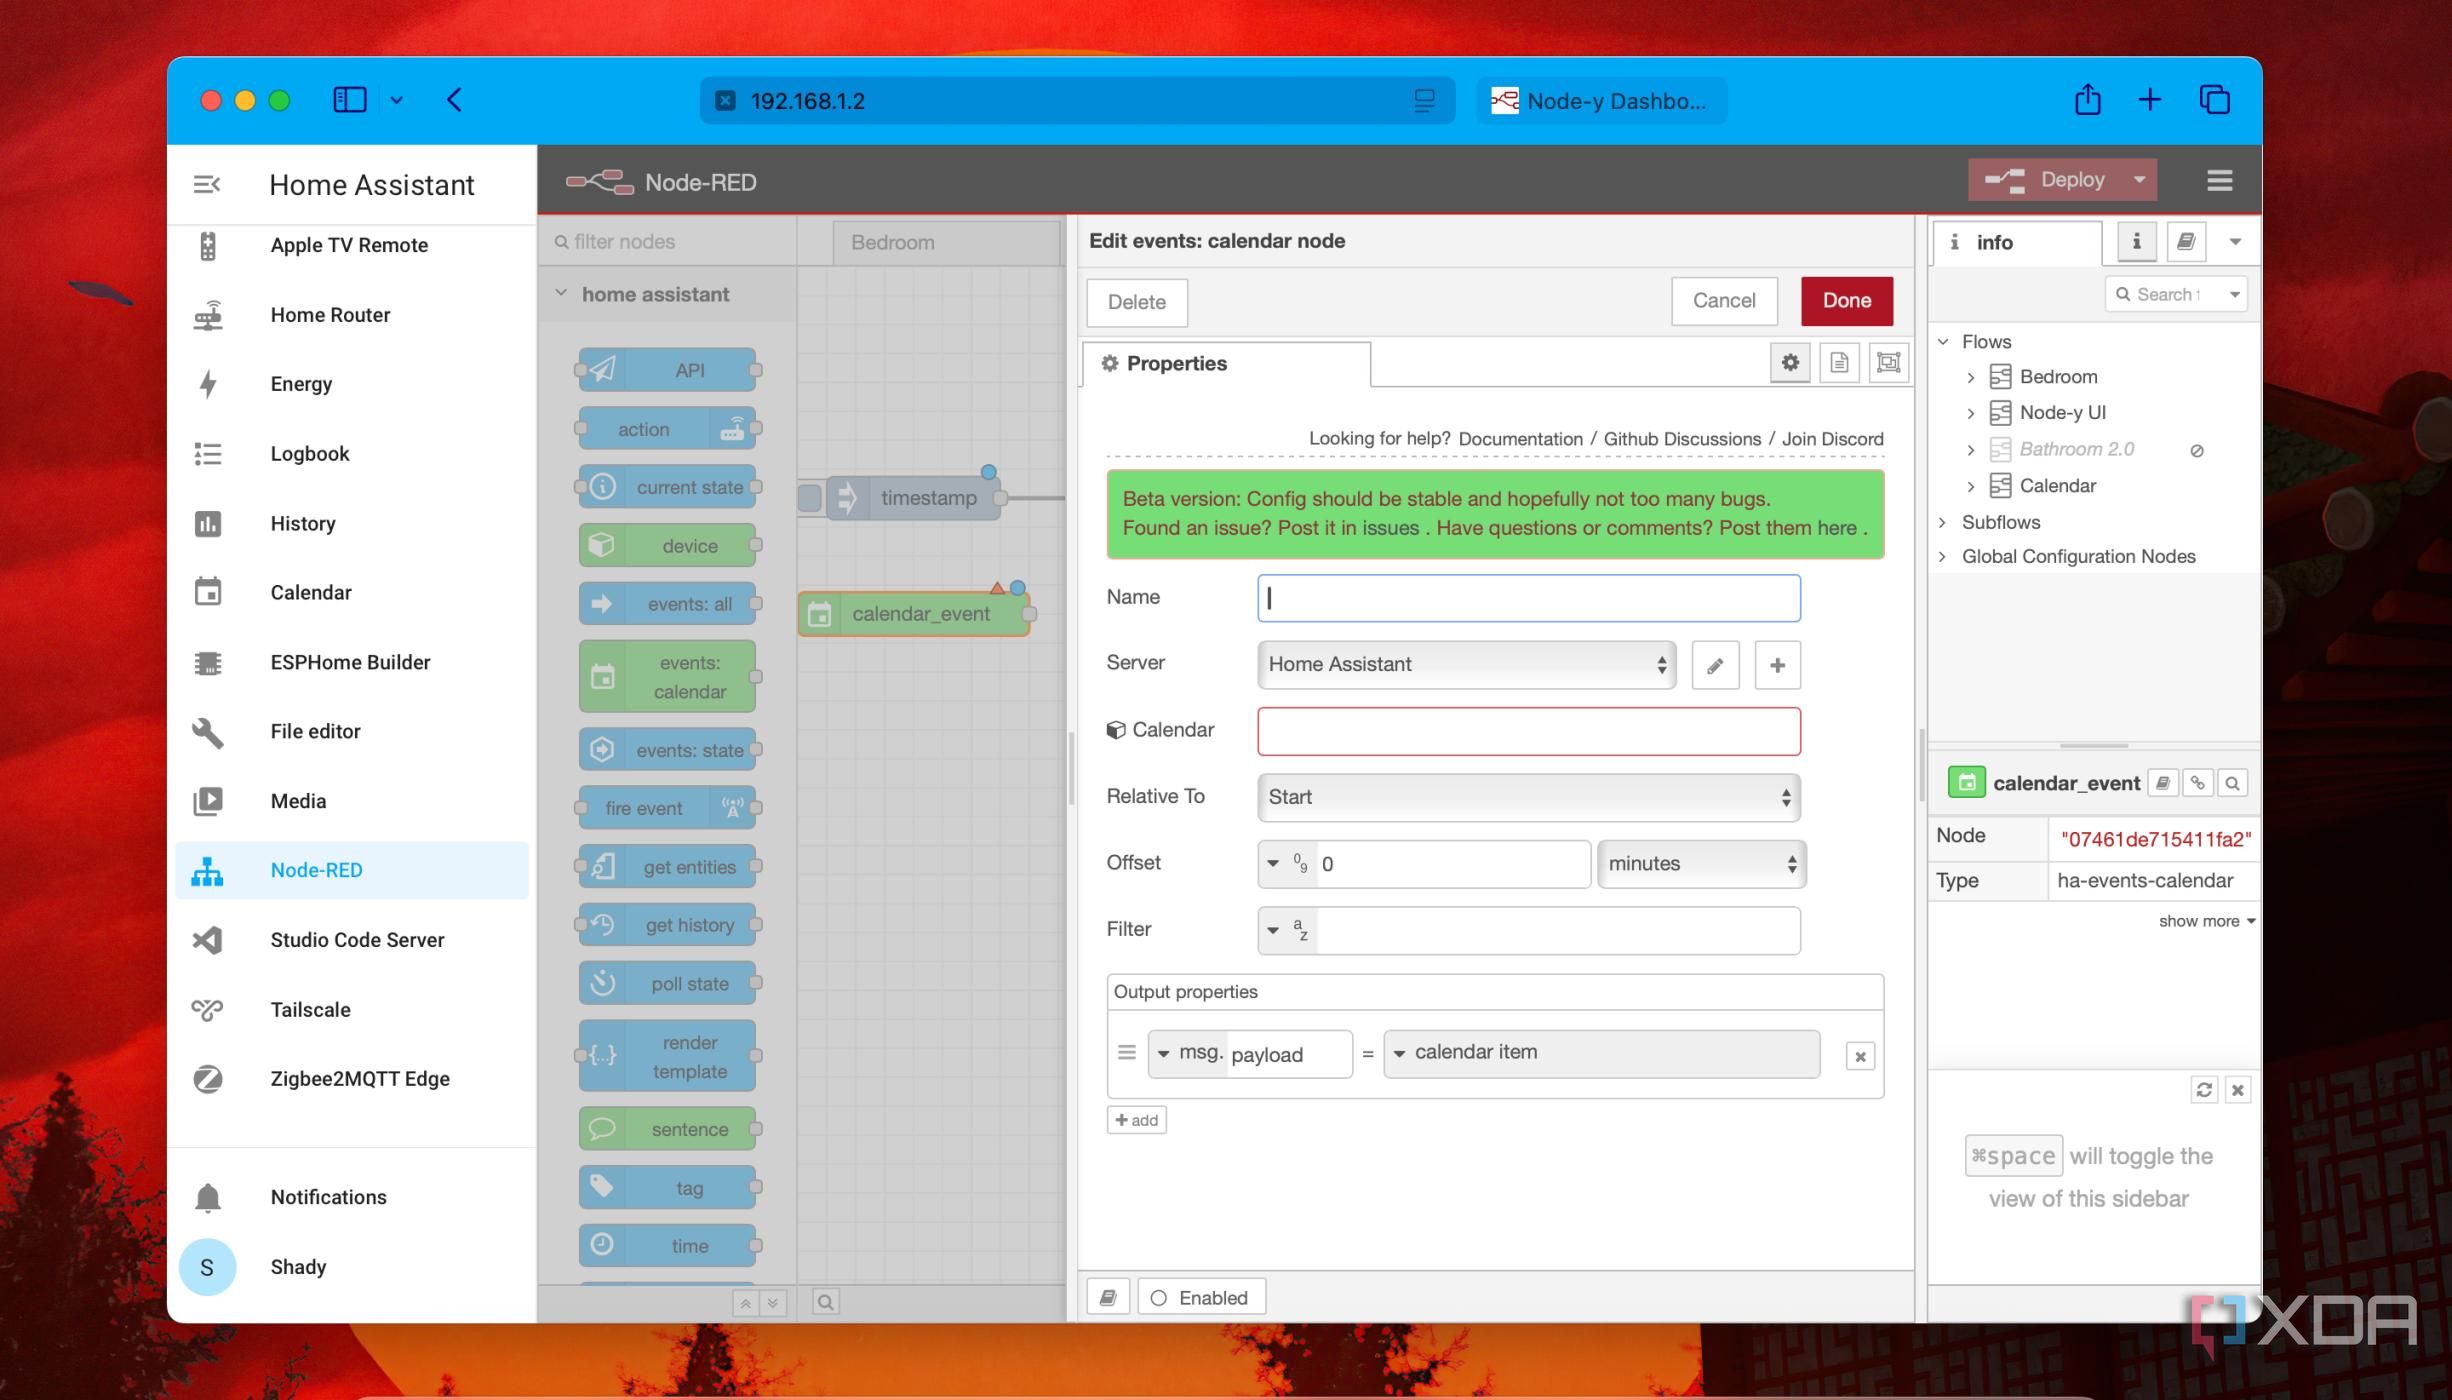Add a new server with plus icon
This screenshot has width=2452, height=1400.
1777,665
